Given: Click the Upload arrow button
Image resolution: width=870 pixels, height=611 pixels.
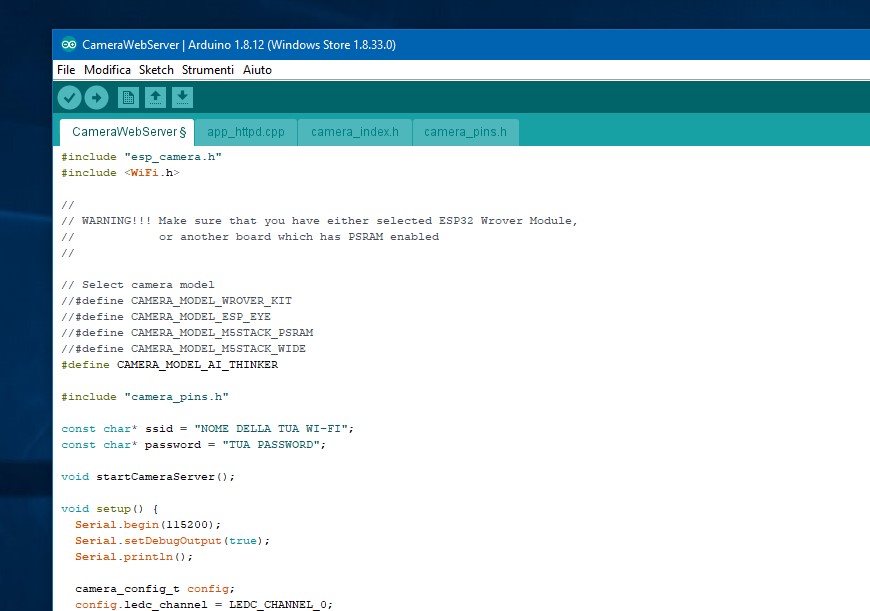Looking at the screenshot, I should tap(97, 98).
